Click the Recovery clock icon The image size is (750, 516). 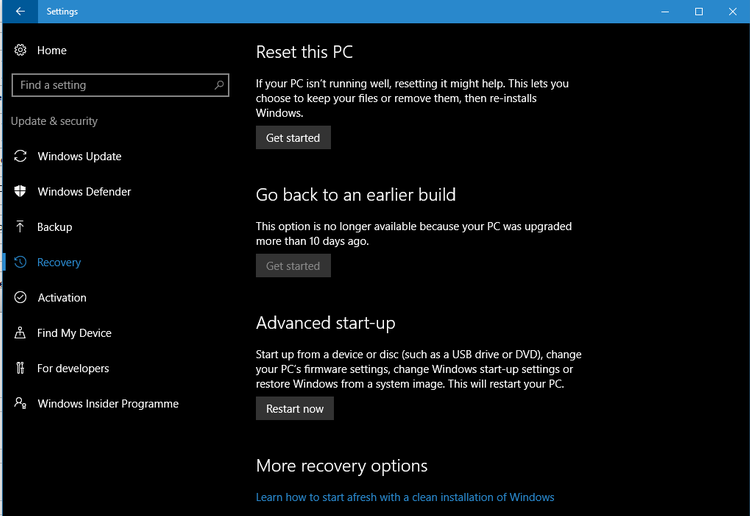coord(20,262)
